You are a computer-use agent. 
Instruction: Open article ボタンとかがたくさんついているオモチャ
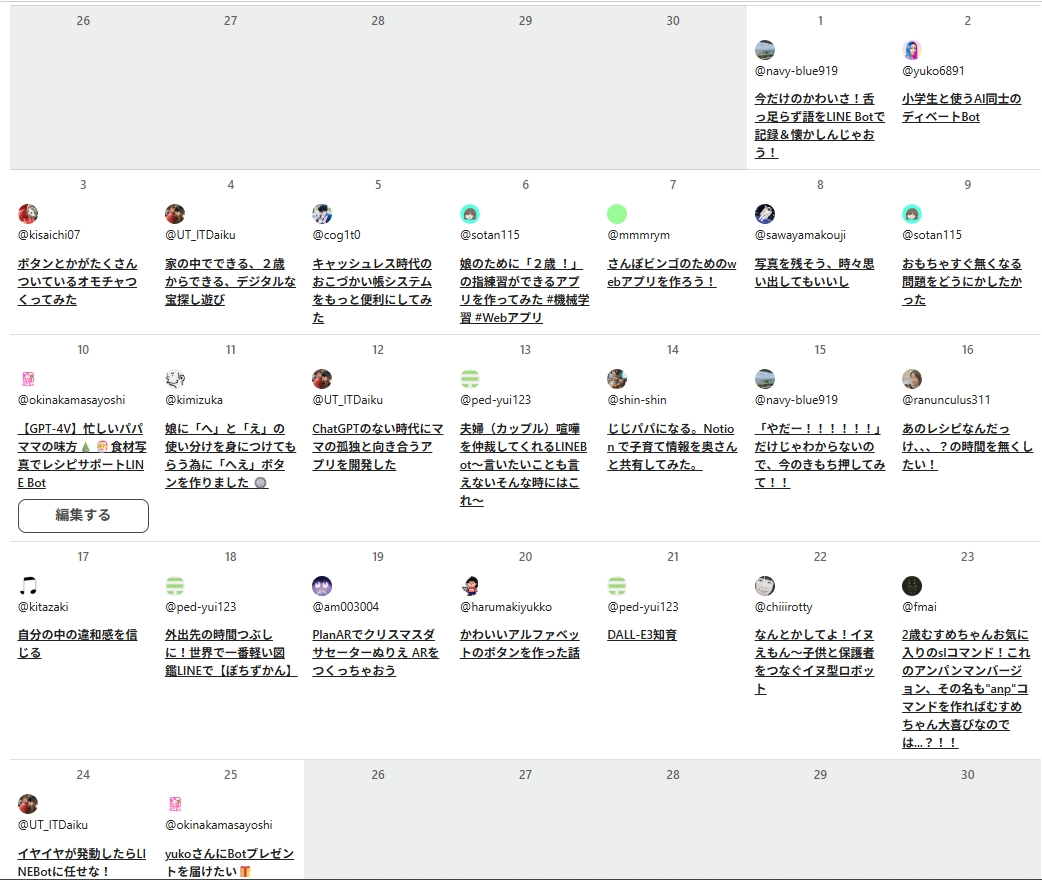point(77,282)
